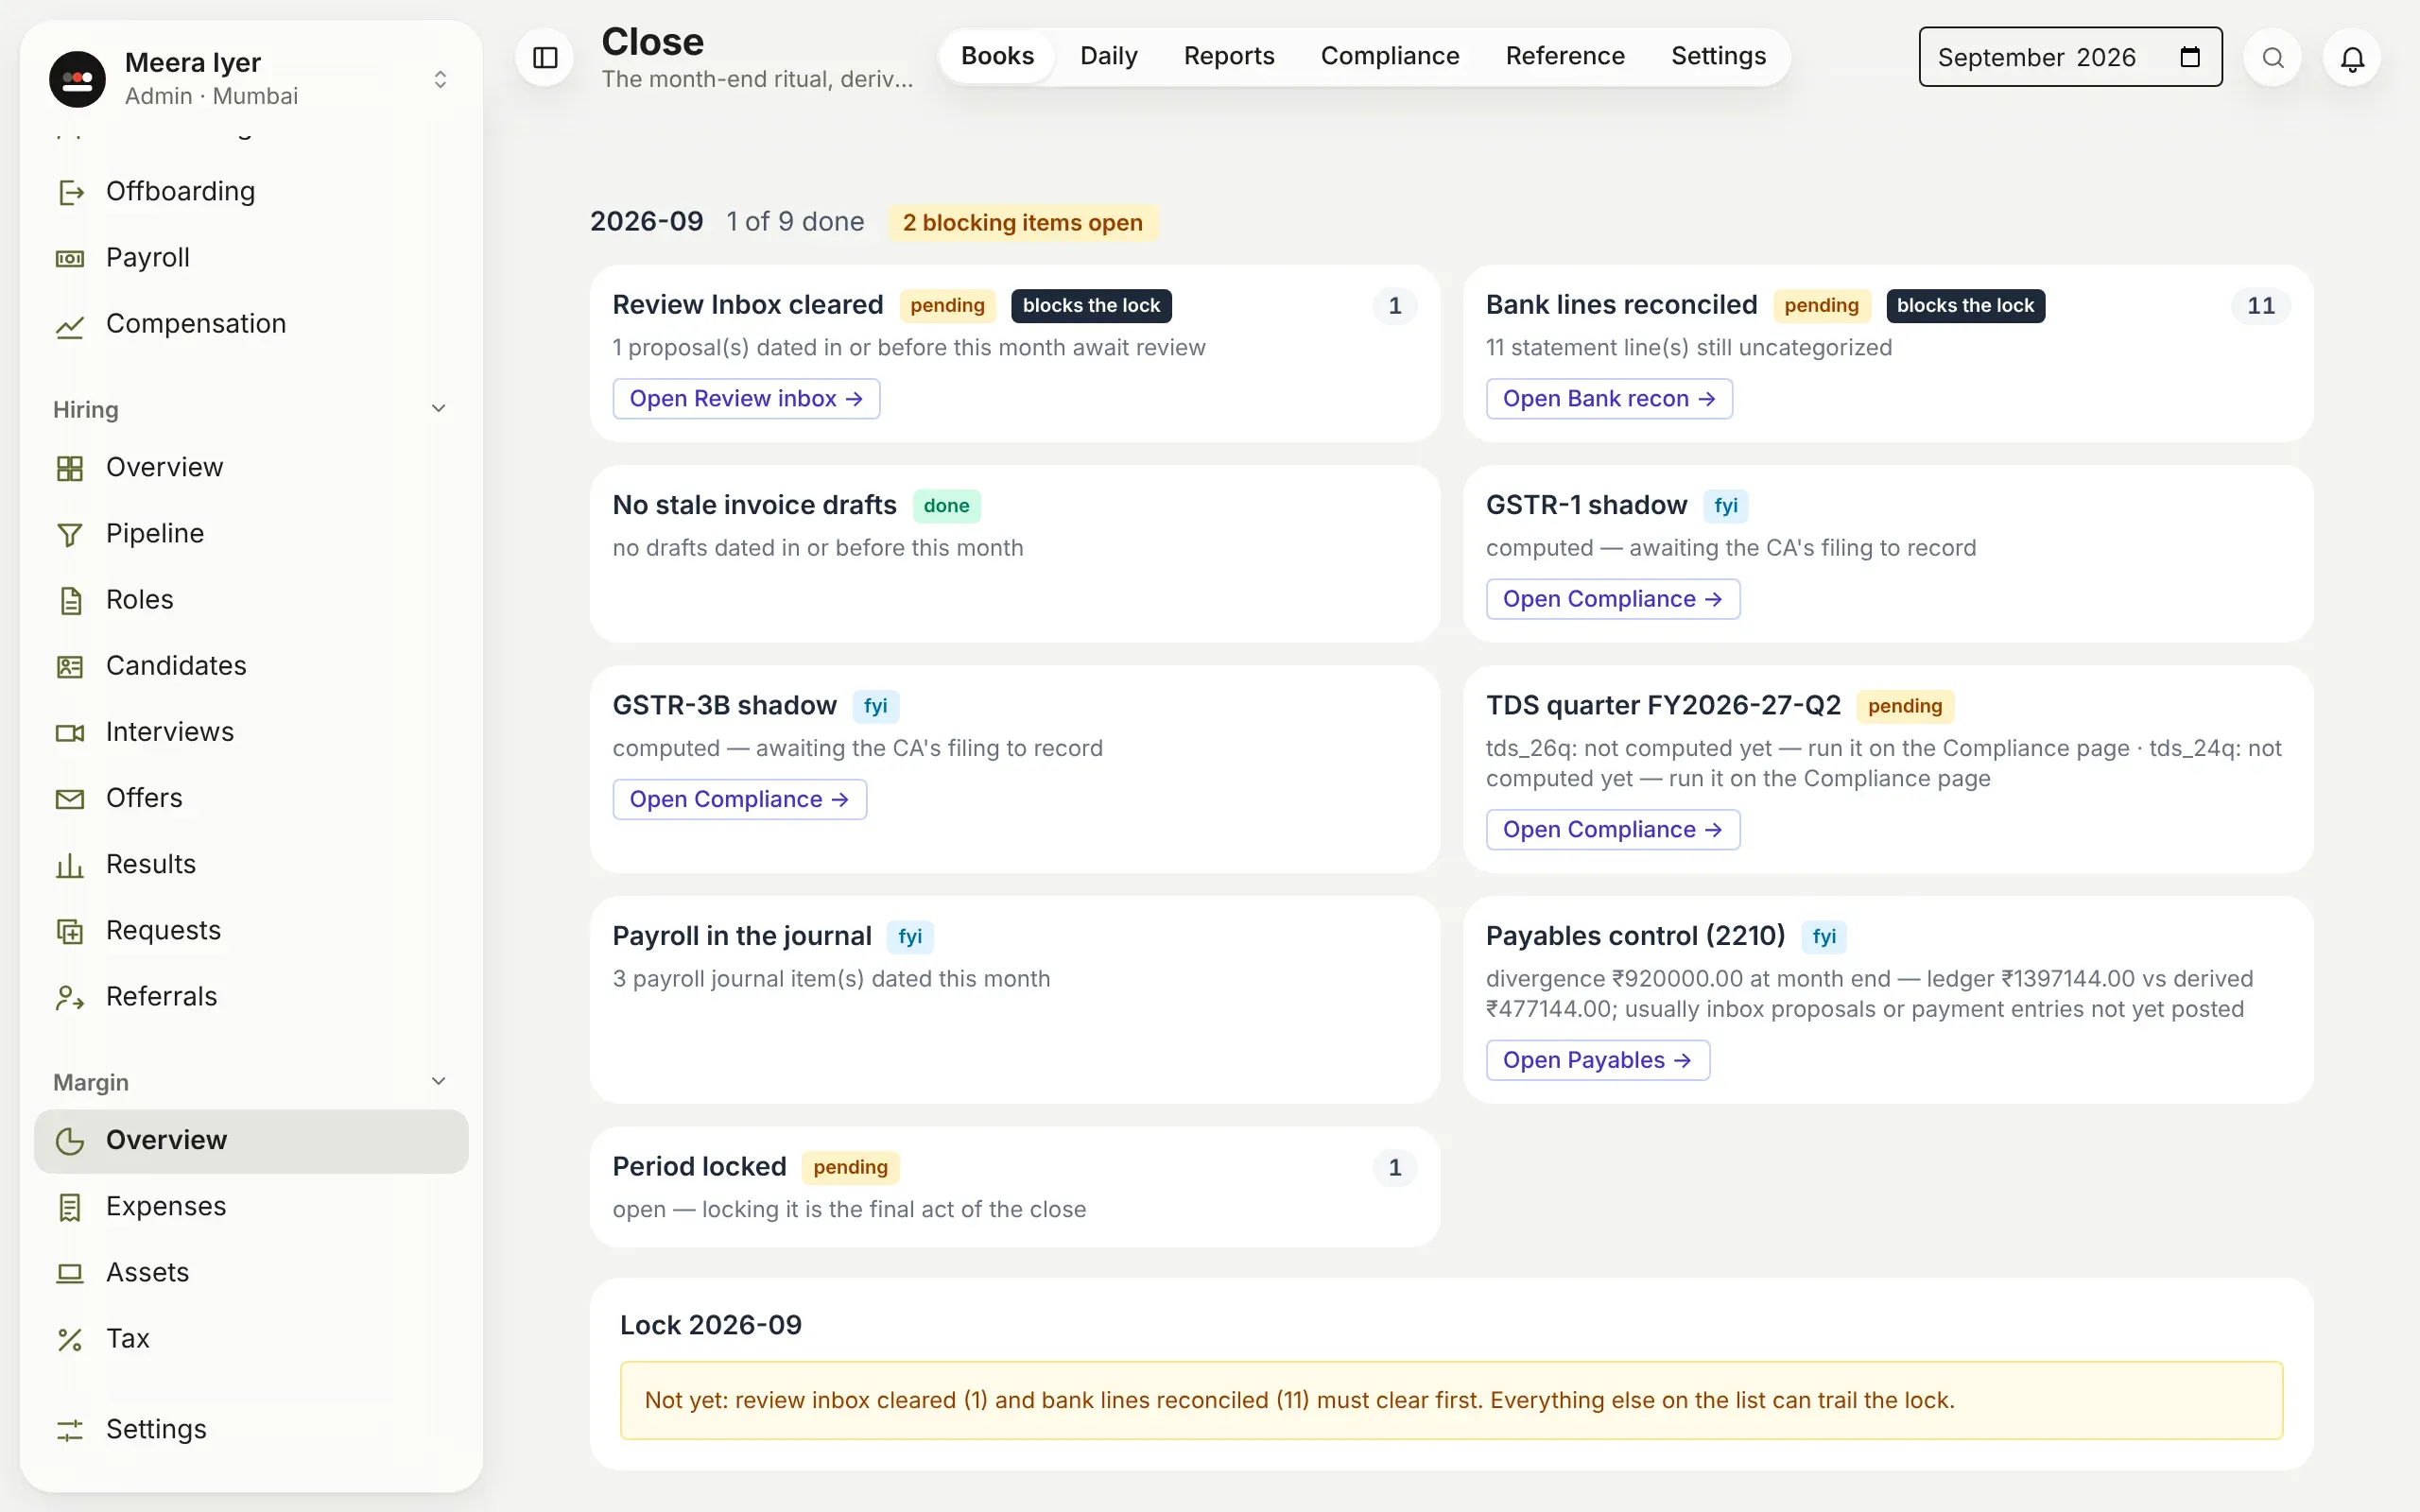Open Compliance from GSTR-3B shadow card

[x=739, y=799]
